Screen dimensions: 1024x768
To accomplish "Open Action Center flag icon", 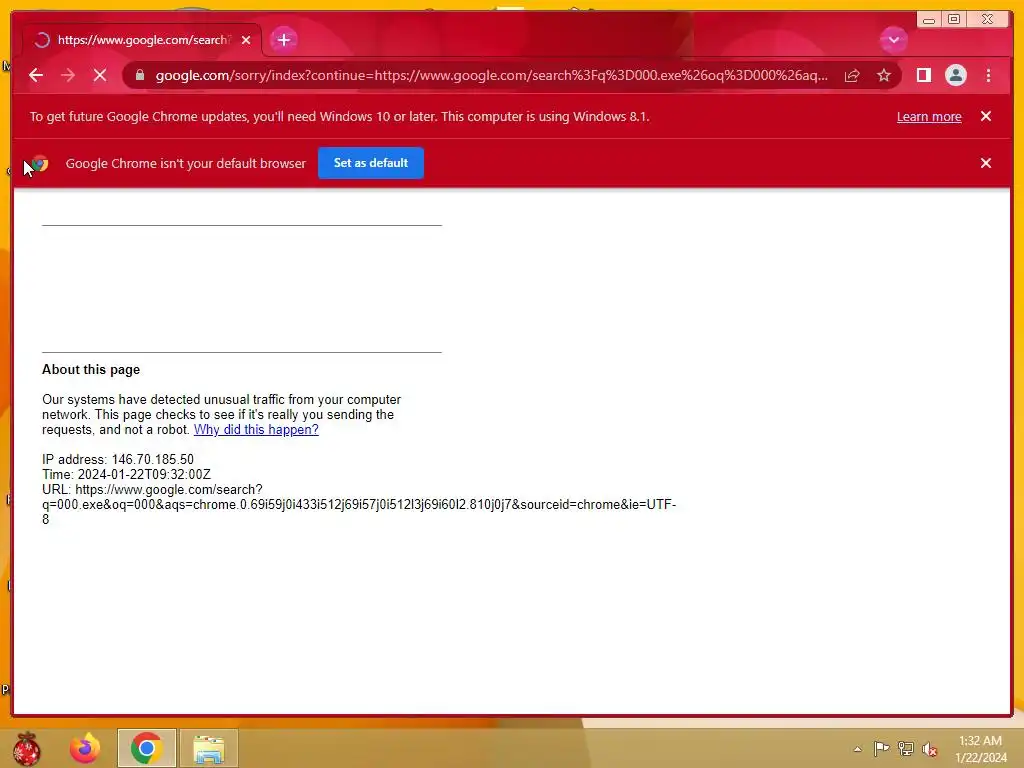I will [881, 748].
